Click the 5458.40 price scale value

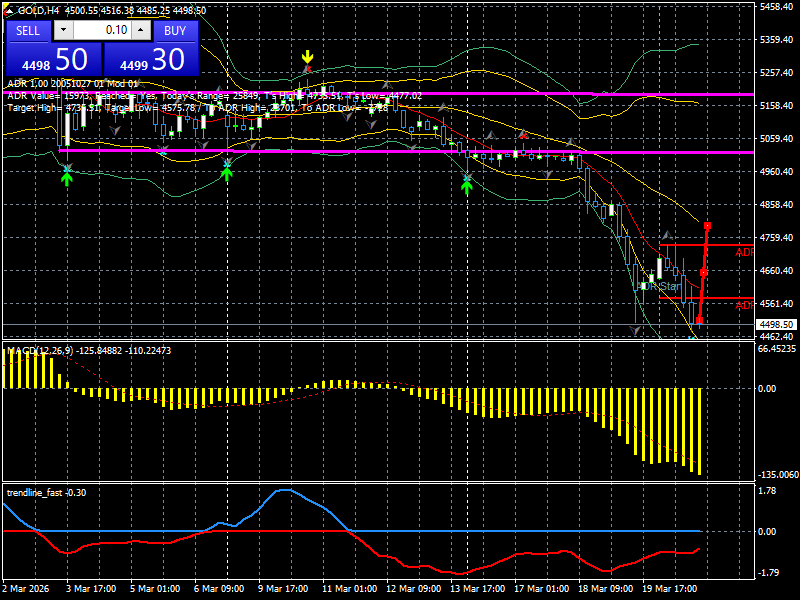(777, 7)
